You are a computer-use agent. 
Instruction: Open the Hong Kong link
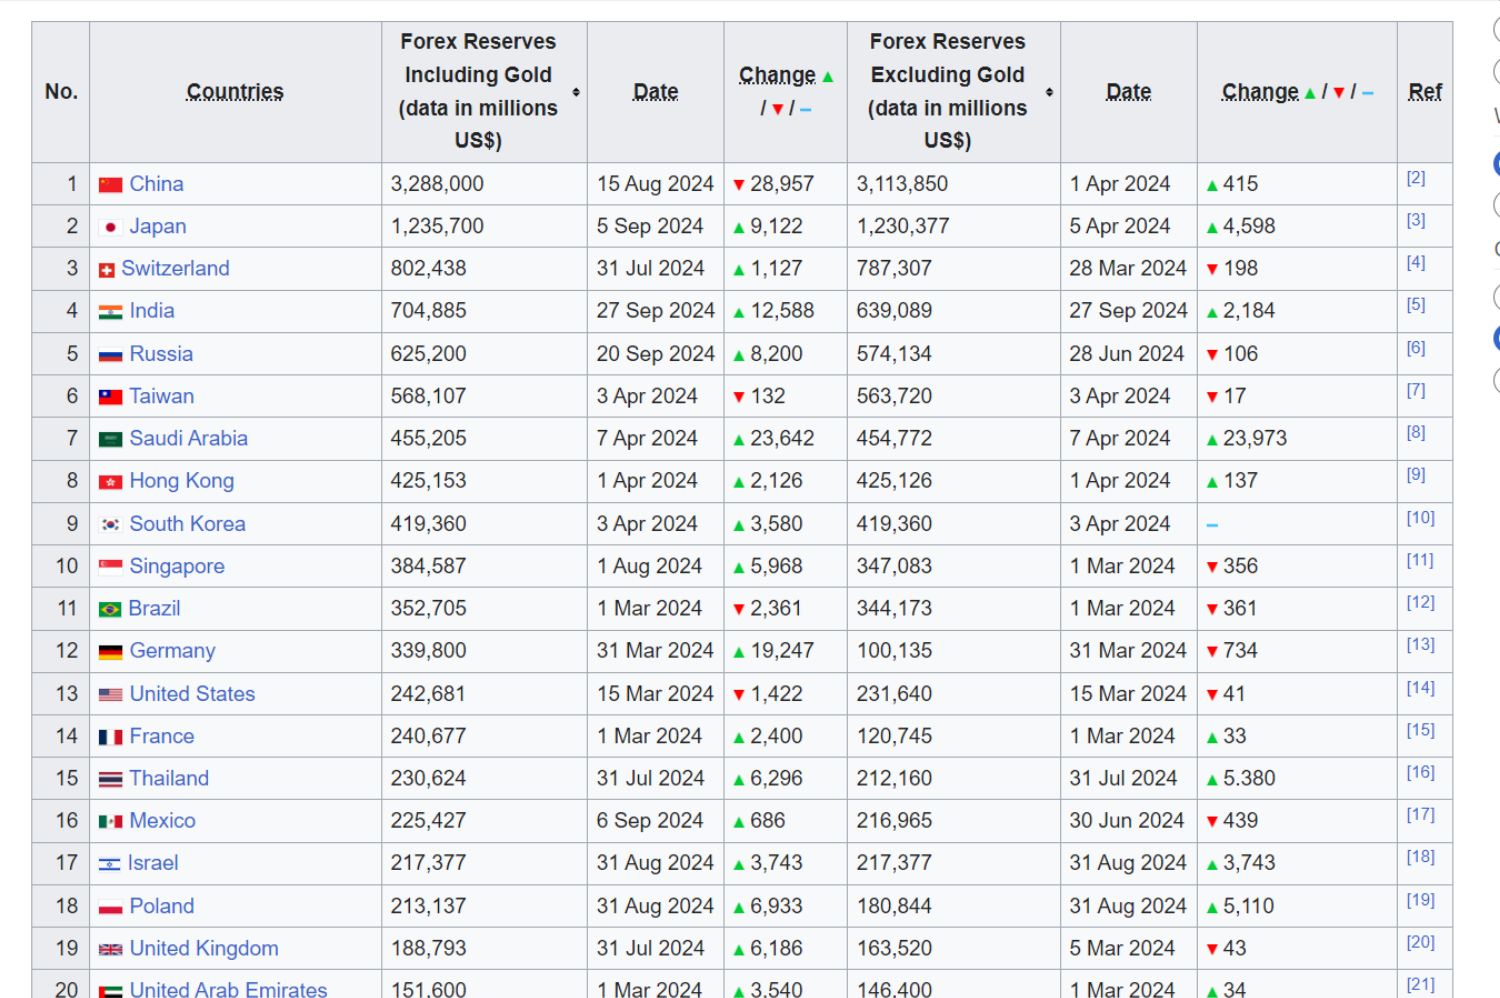click(181, 481)
